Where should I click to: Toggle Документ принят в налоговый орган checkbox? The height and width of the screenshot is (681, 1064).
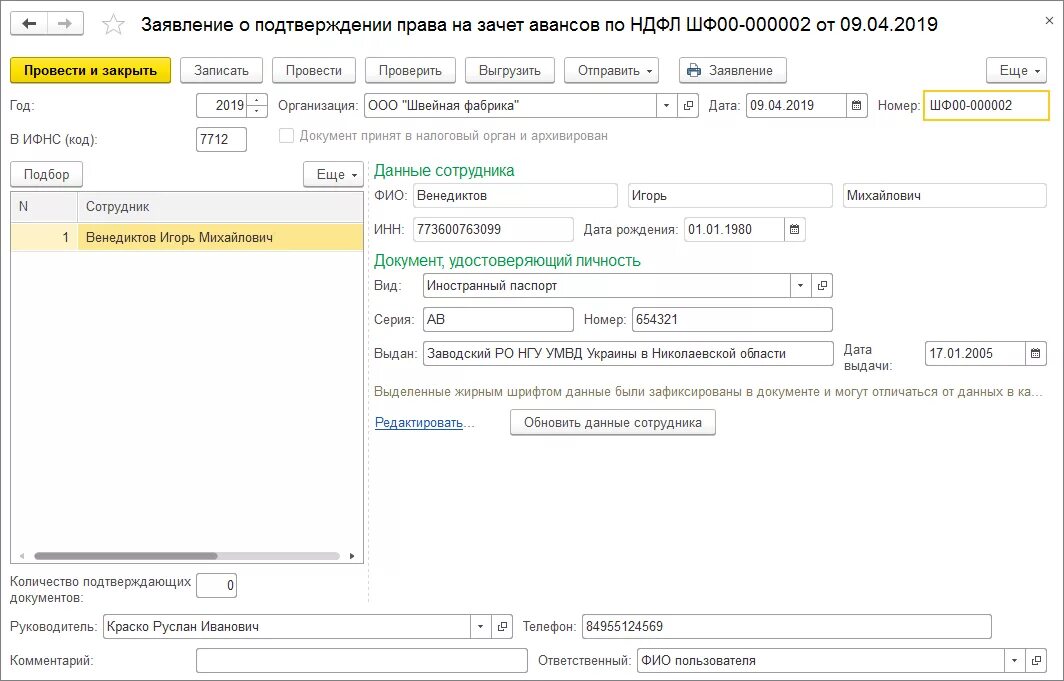(286, 136)
